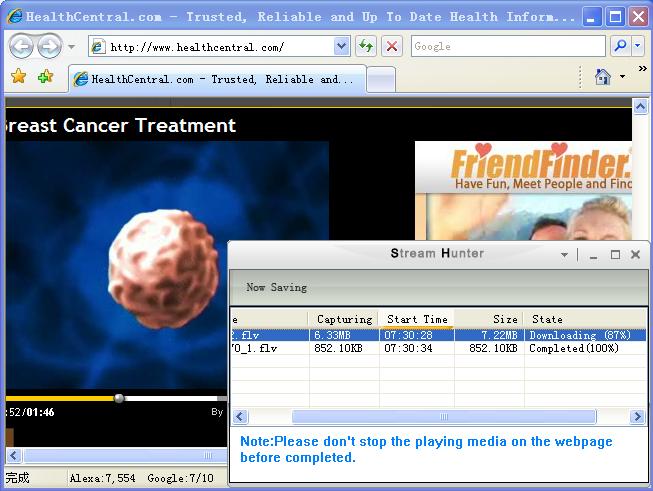Minimize the Internet Explorer window
Screen dimensions: 653x491
[x=591, y=17]
